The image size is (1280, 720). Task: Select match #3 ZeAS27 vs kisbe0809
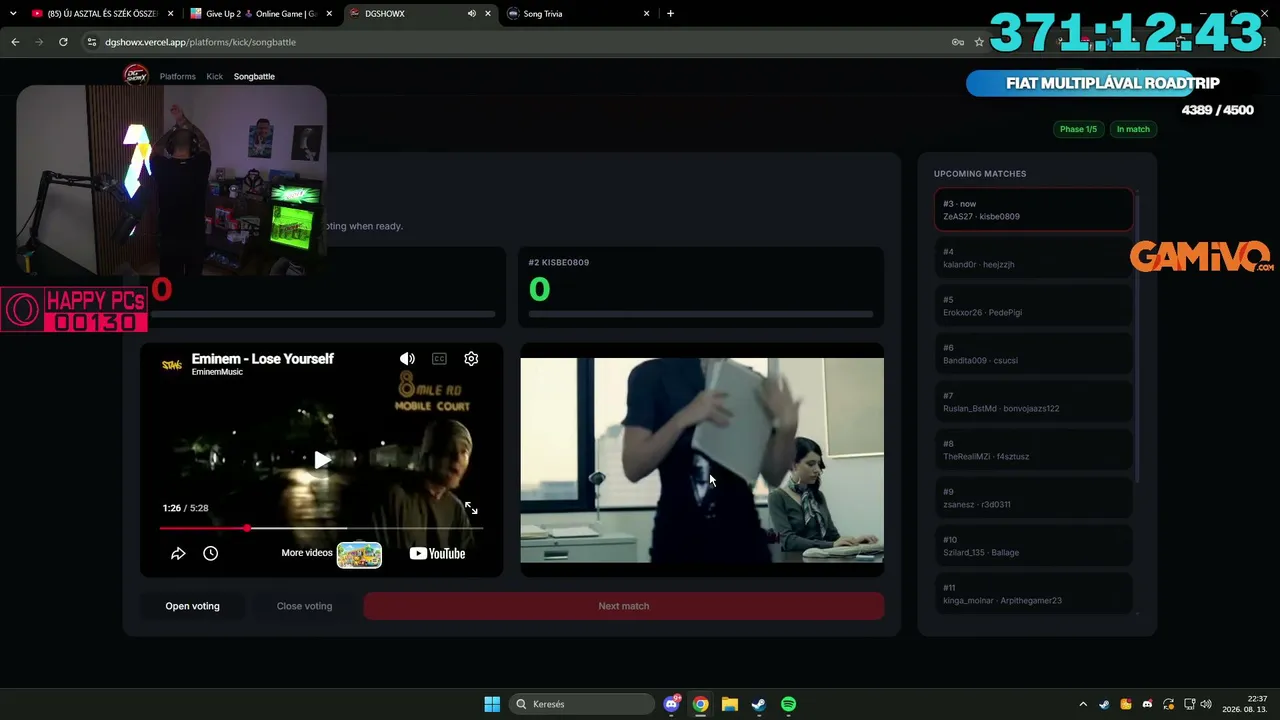(1034, 210)
